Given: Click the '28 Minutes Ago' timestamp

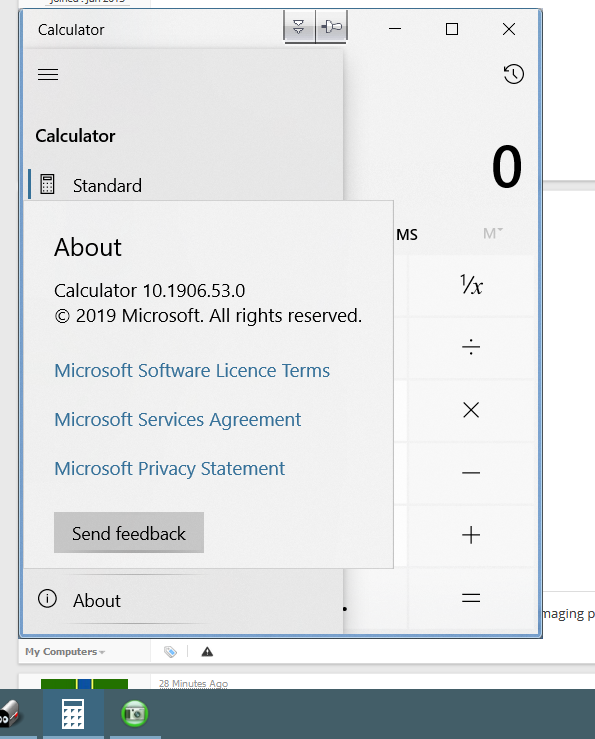Looking at the screenshot, I should 193,683.
